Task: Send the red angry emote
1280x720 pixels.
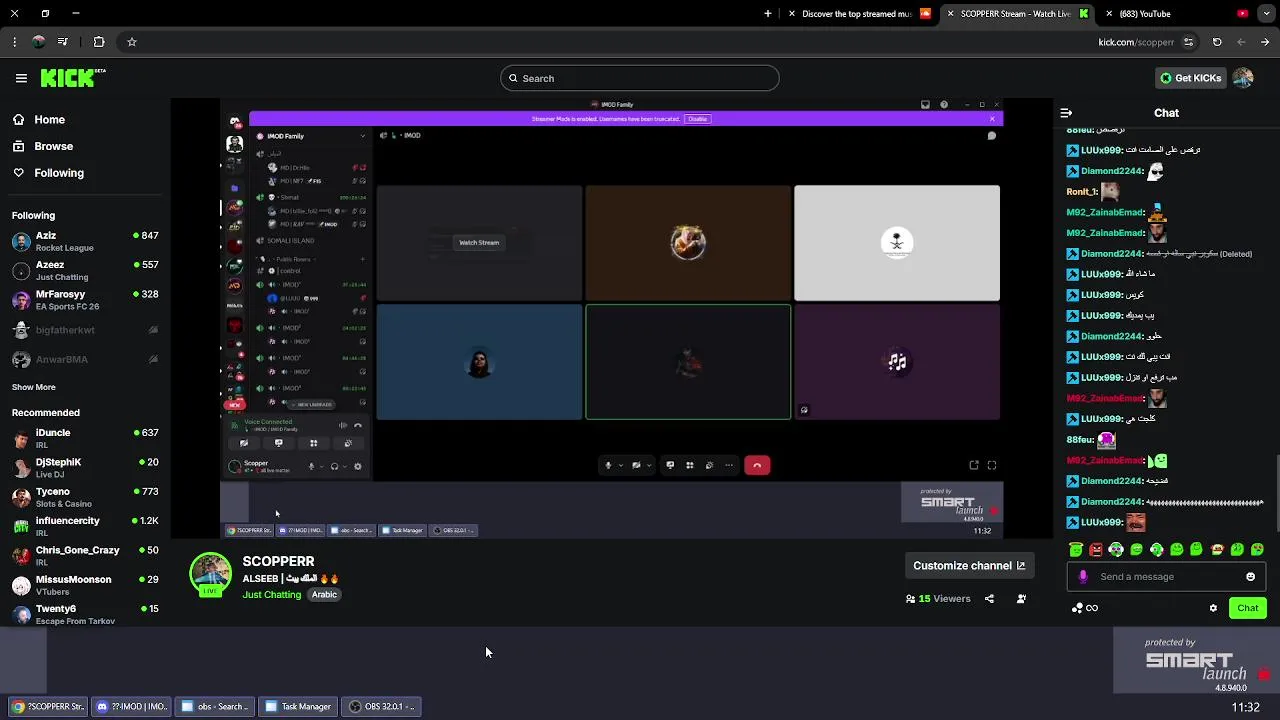Action: pos(1096,549)
